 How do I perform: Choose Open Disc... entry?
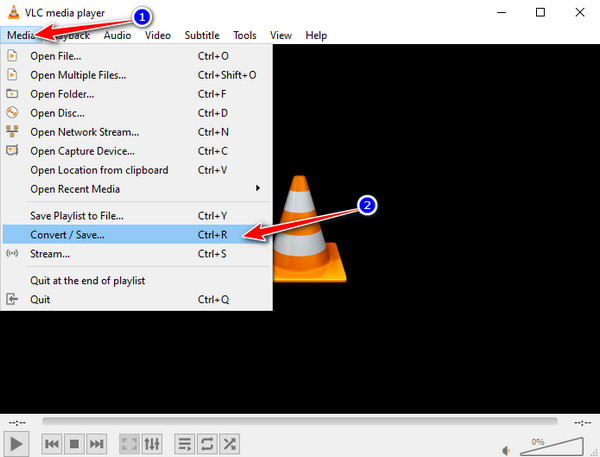point(136,113)
